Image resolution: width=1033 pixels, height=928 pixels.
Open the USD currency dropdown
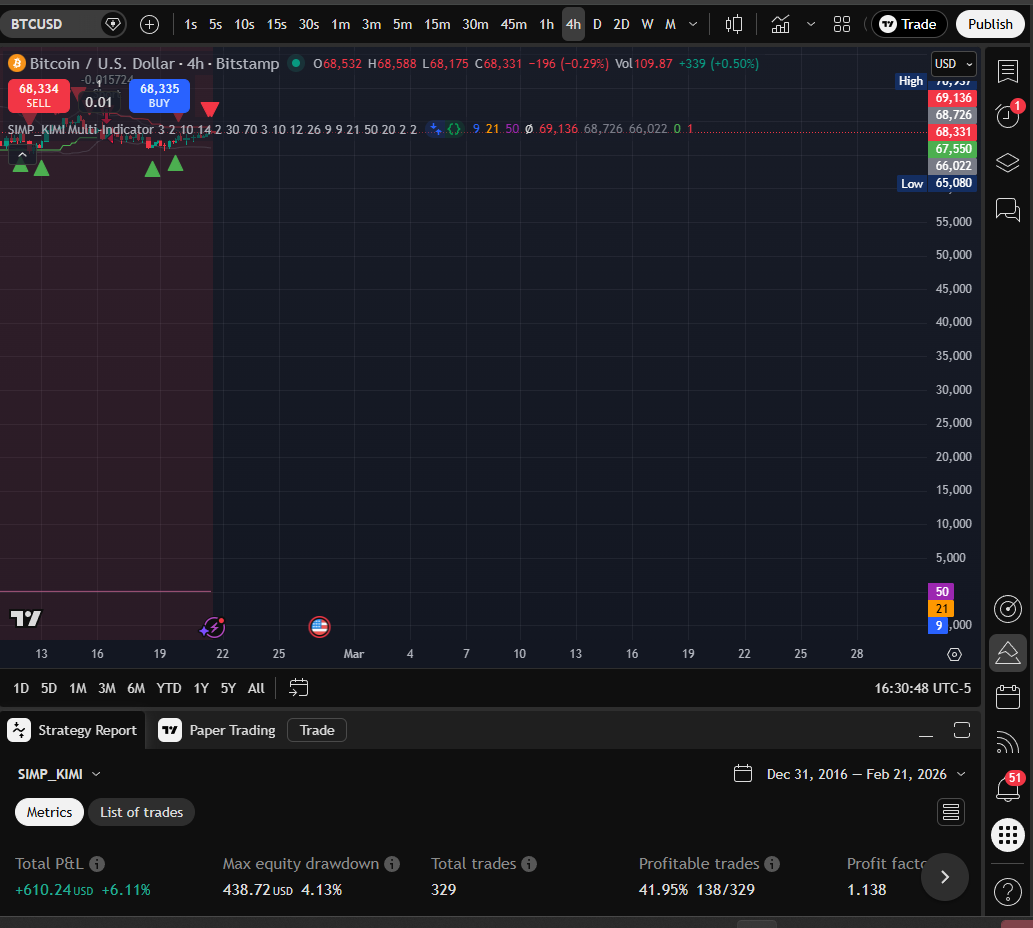tap(951, 63)
